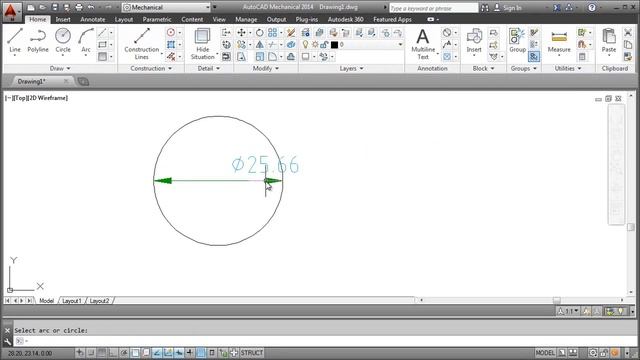Select the Move tool in Modify panel

click(241, 33)
